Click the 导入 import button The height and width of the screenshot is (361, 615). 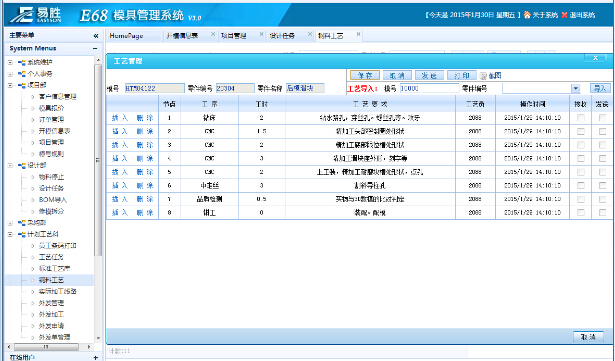tap(600, 88)
